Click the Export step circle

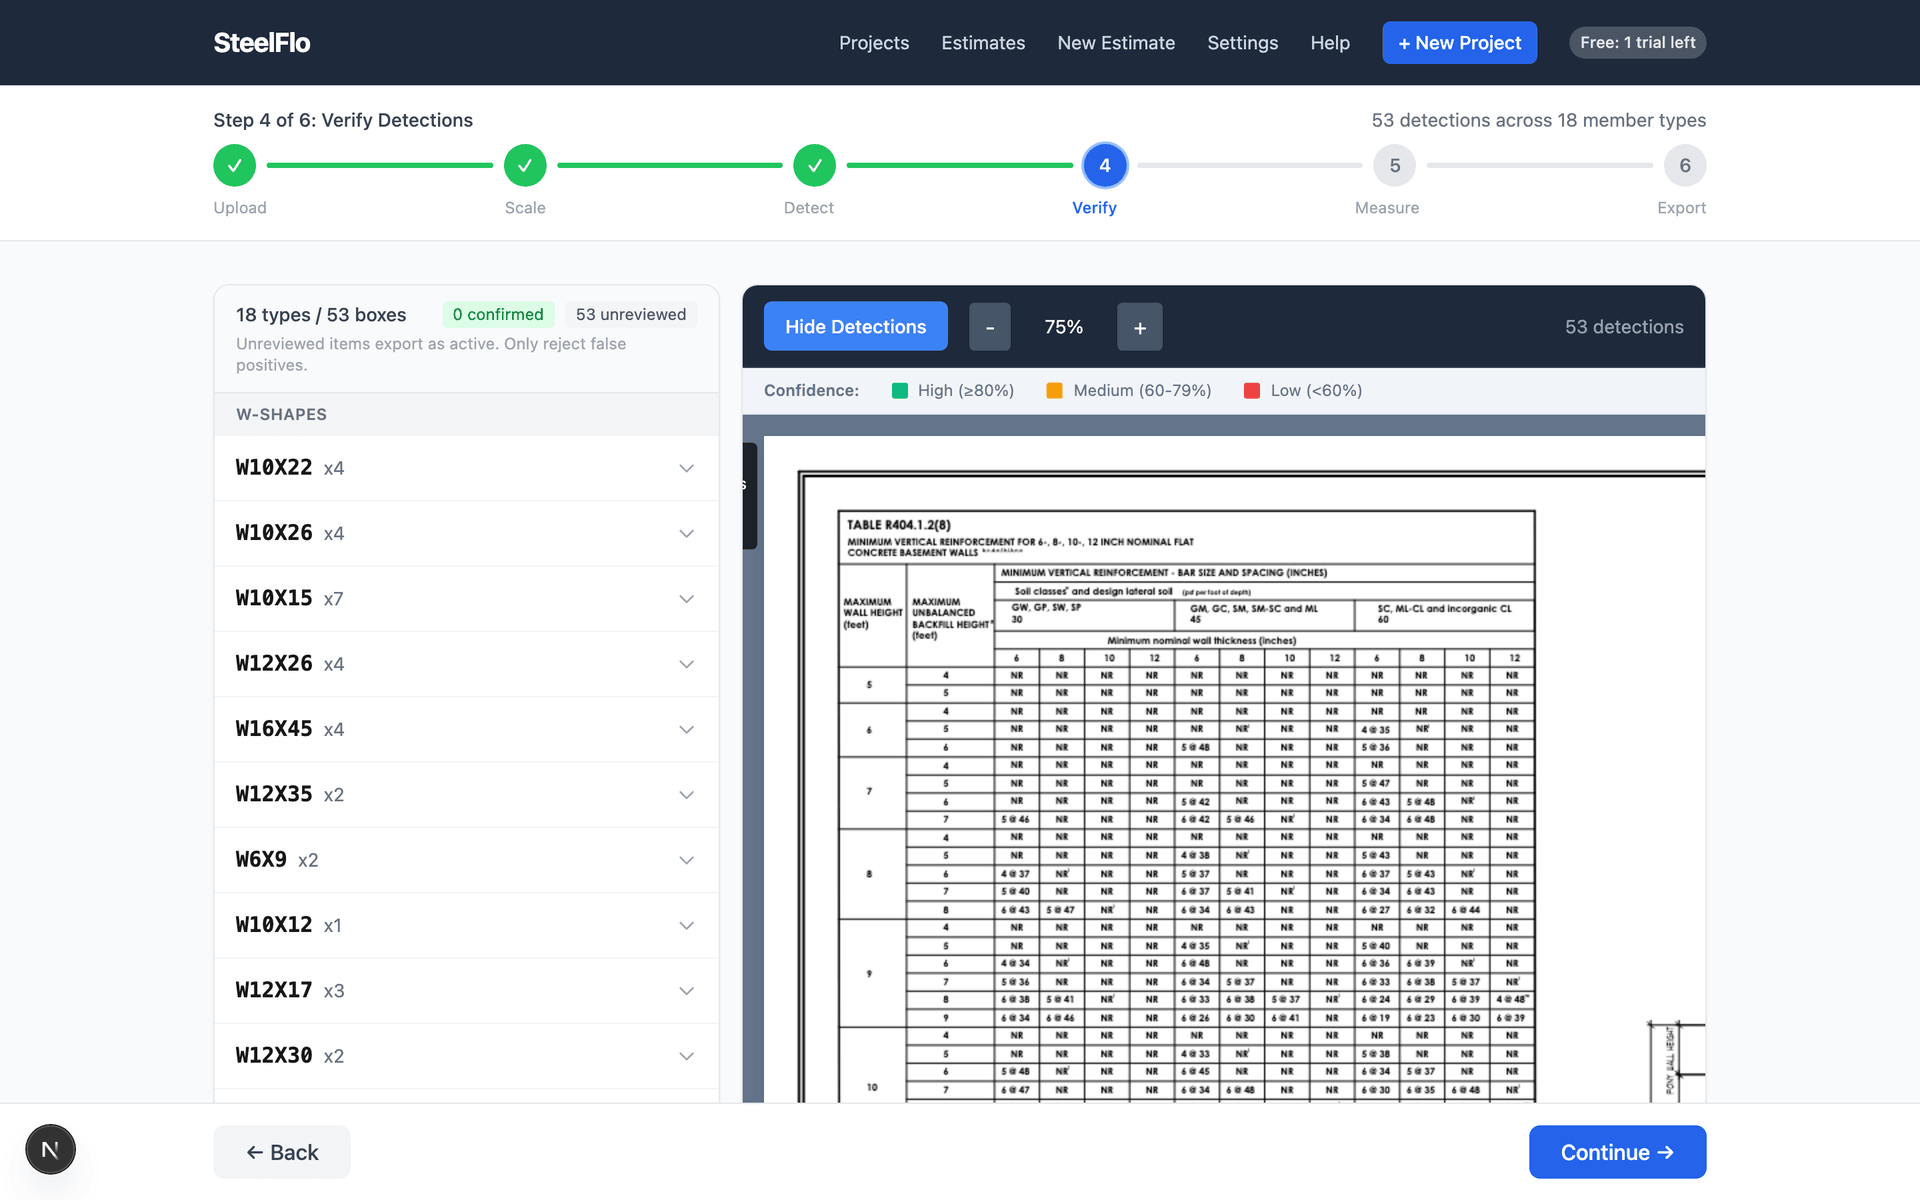tap(1685, 165)
